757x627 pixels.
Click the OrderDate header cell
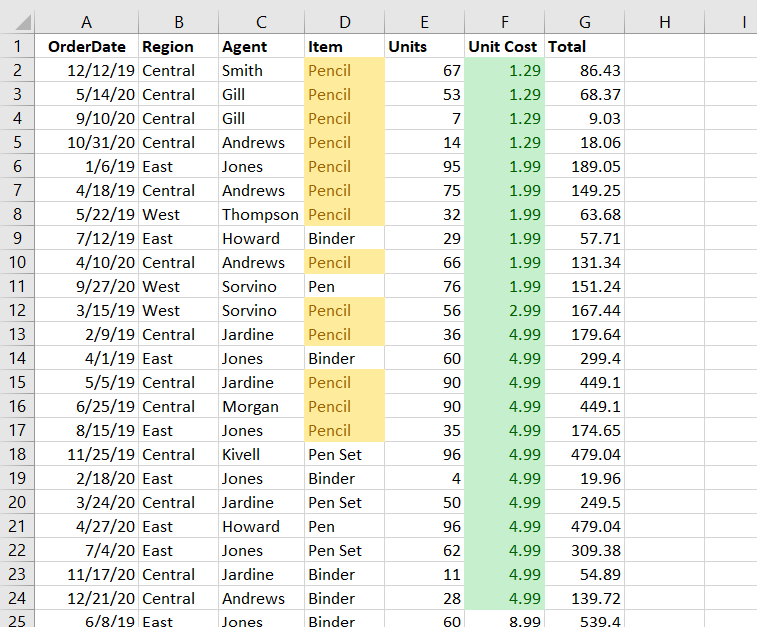[86, 46]
